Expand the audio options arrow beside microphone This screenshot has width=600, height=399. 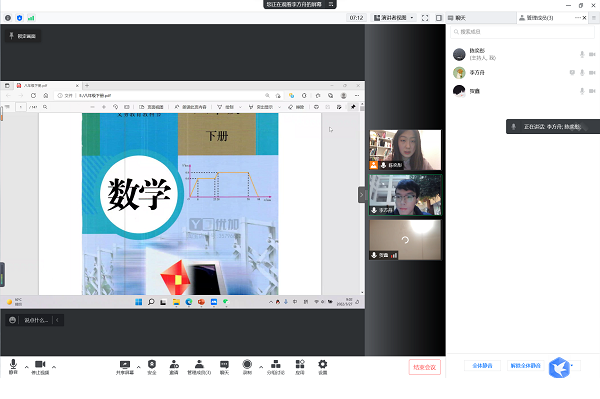(x=26, y=367)
